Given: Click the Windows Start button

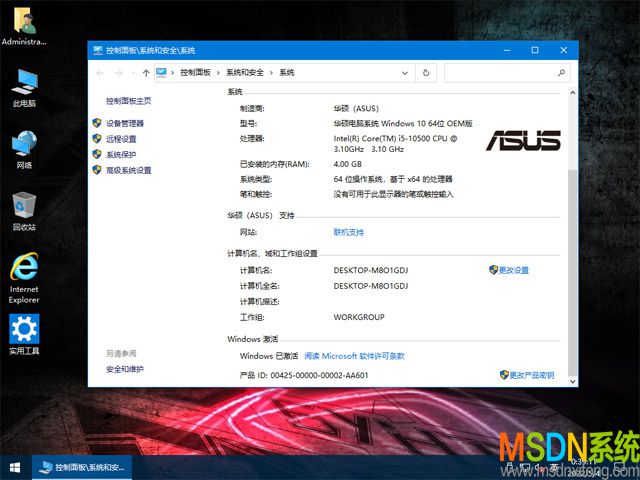Looking at the screenshot, I should 16,467.
